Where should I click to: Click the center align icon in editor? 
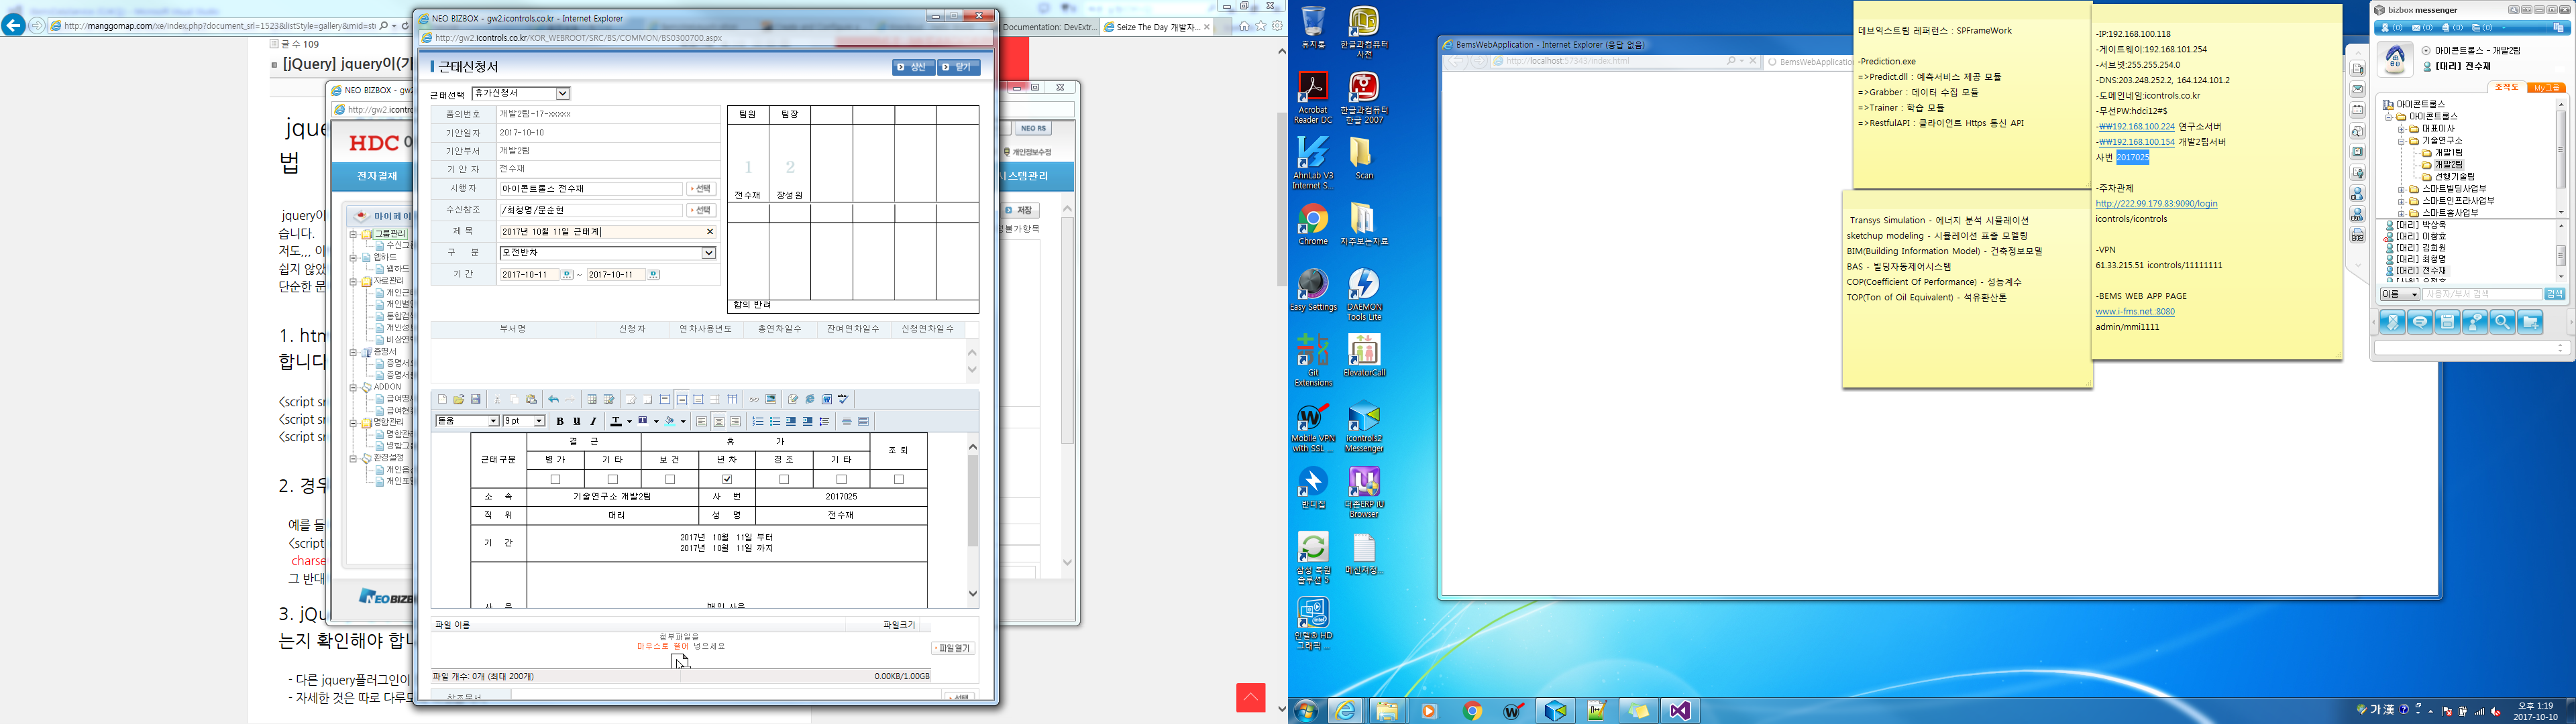[x=718, y=421]
